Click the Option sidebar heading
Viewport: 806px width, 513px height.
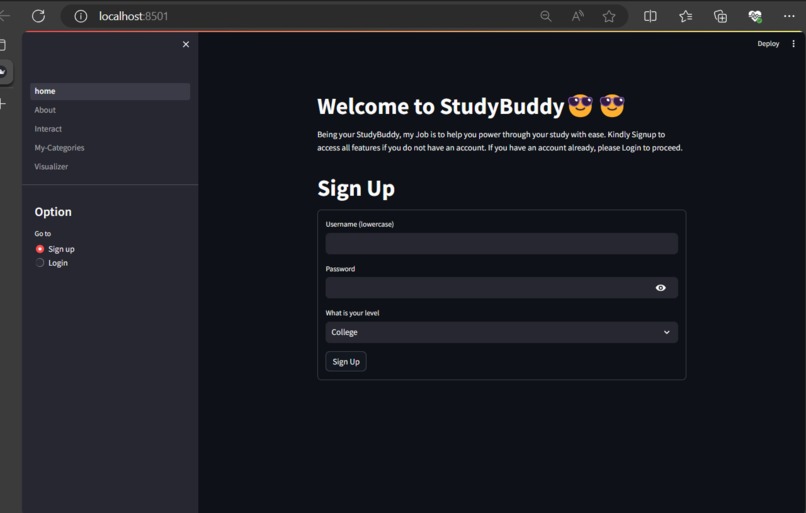click(x=53, y=212)
